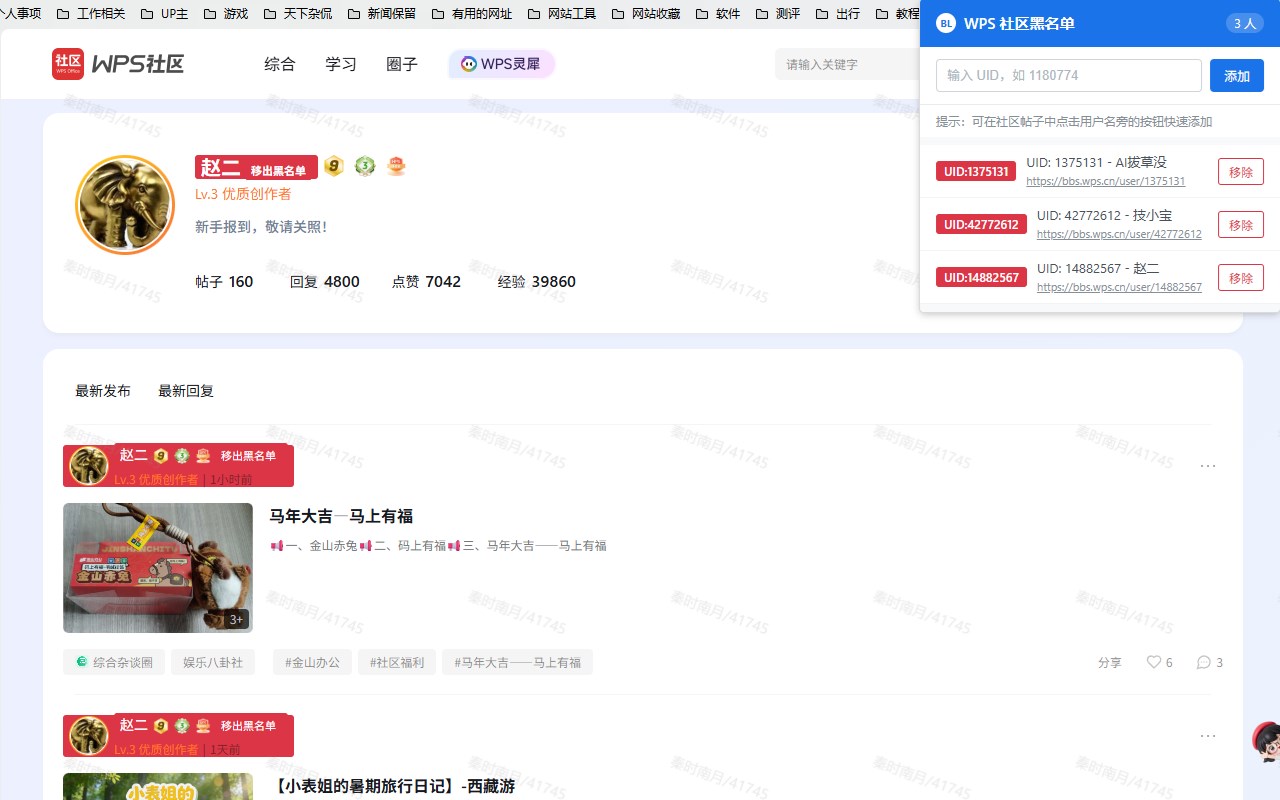
Task: Open the UP主 bookmarks folder
Action: pyautogui.click(x=164, y=14)
